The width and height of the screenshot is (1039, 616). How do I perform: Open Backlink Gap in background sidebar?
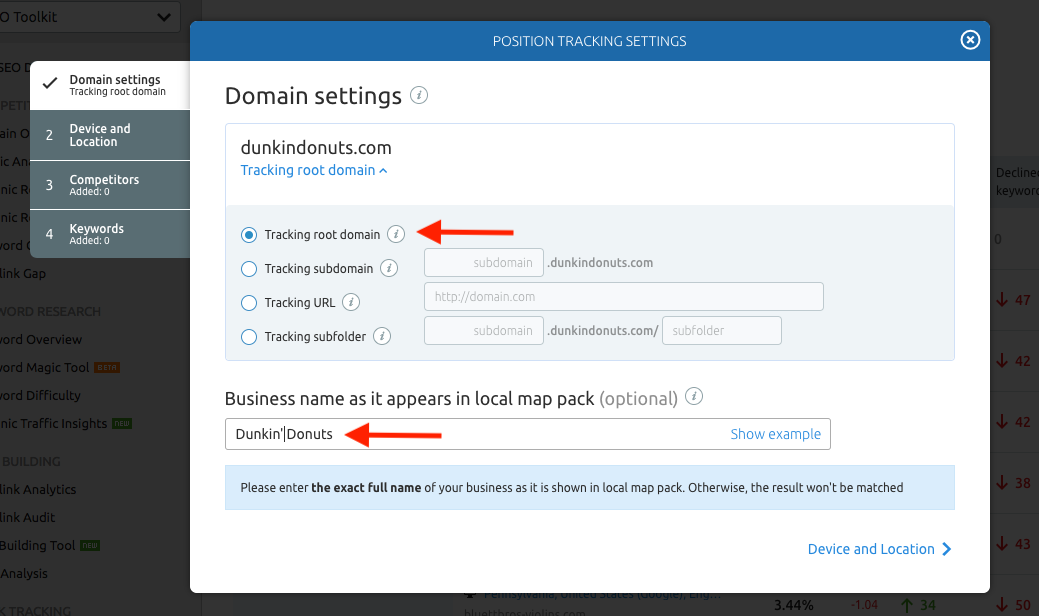[23, 274]
